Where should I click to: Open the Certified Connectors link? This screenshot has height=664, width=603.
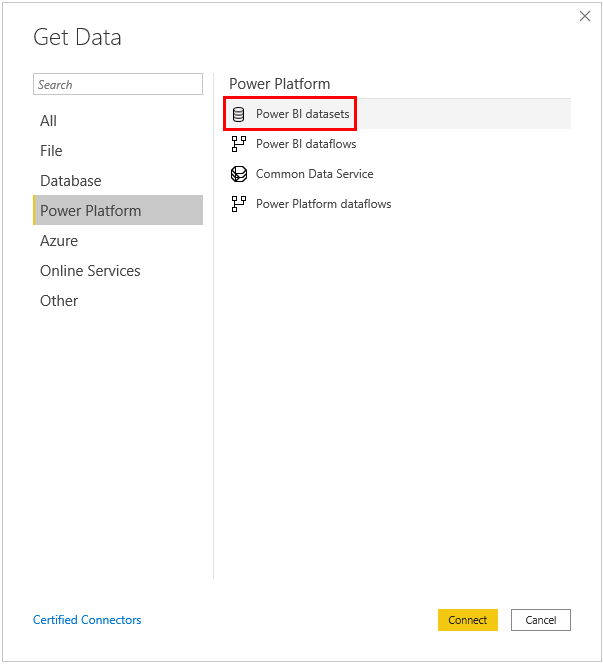tap(87, 620)
